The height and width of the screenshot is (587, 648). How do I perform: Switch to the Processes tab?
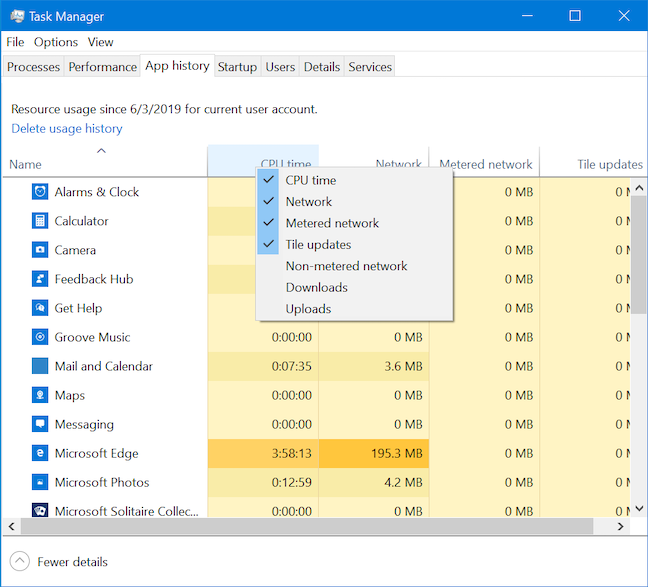33,67
